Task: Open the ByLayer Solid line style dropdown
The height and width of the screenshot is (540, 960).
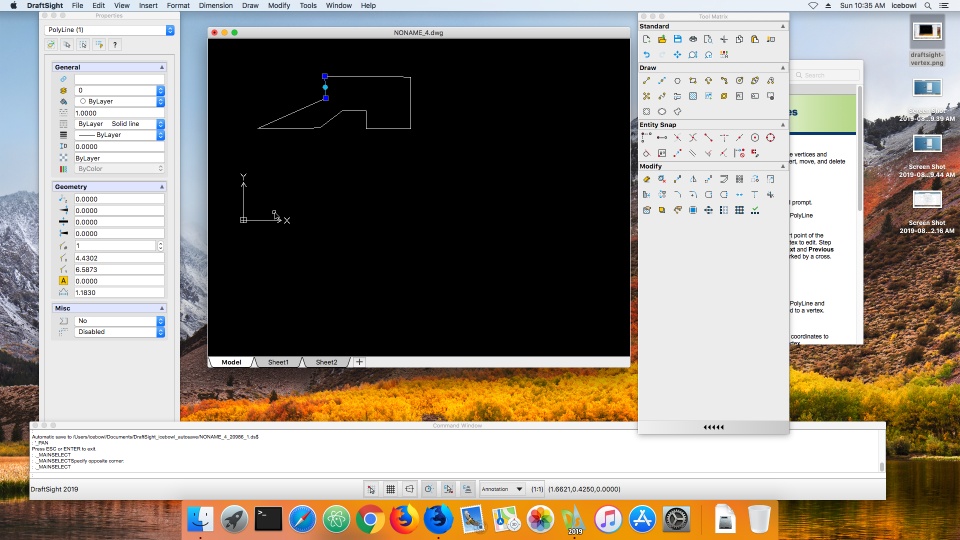Action: (119, 124)
